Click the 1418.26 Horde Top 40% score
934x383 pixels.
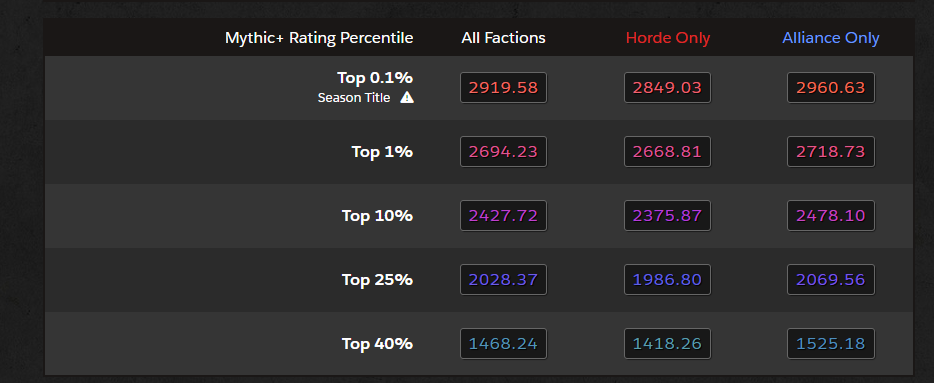pyautogui.click(x=668, y=344)
